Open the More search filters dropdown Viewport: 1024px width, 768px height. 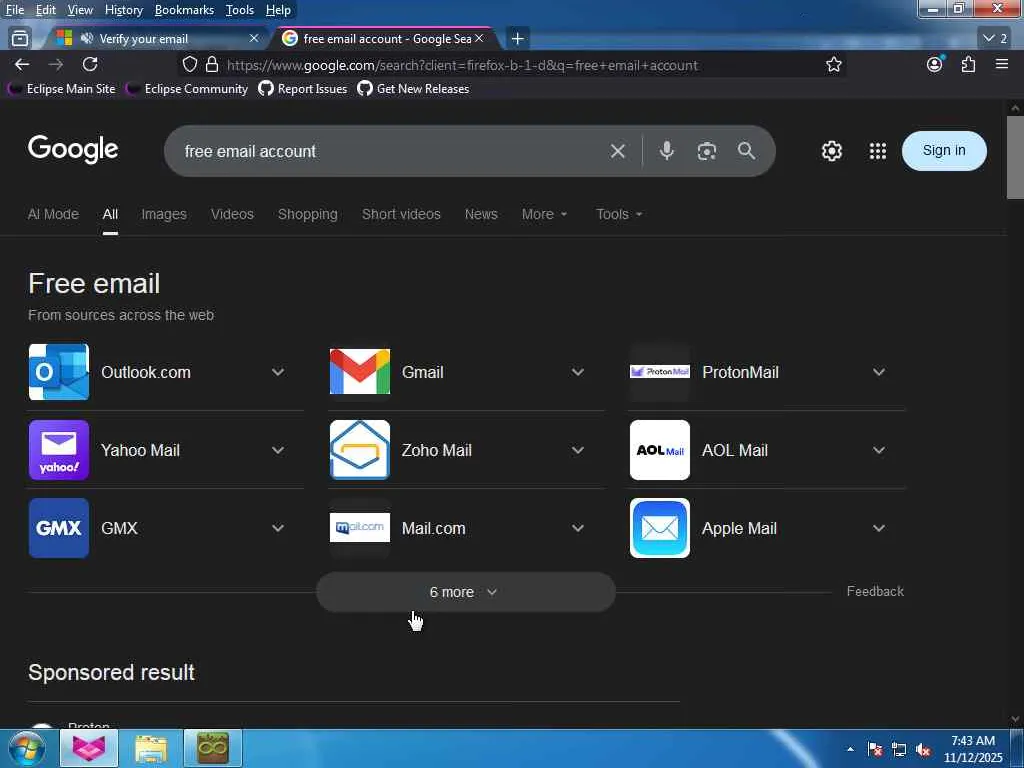point(545,214)
